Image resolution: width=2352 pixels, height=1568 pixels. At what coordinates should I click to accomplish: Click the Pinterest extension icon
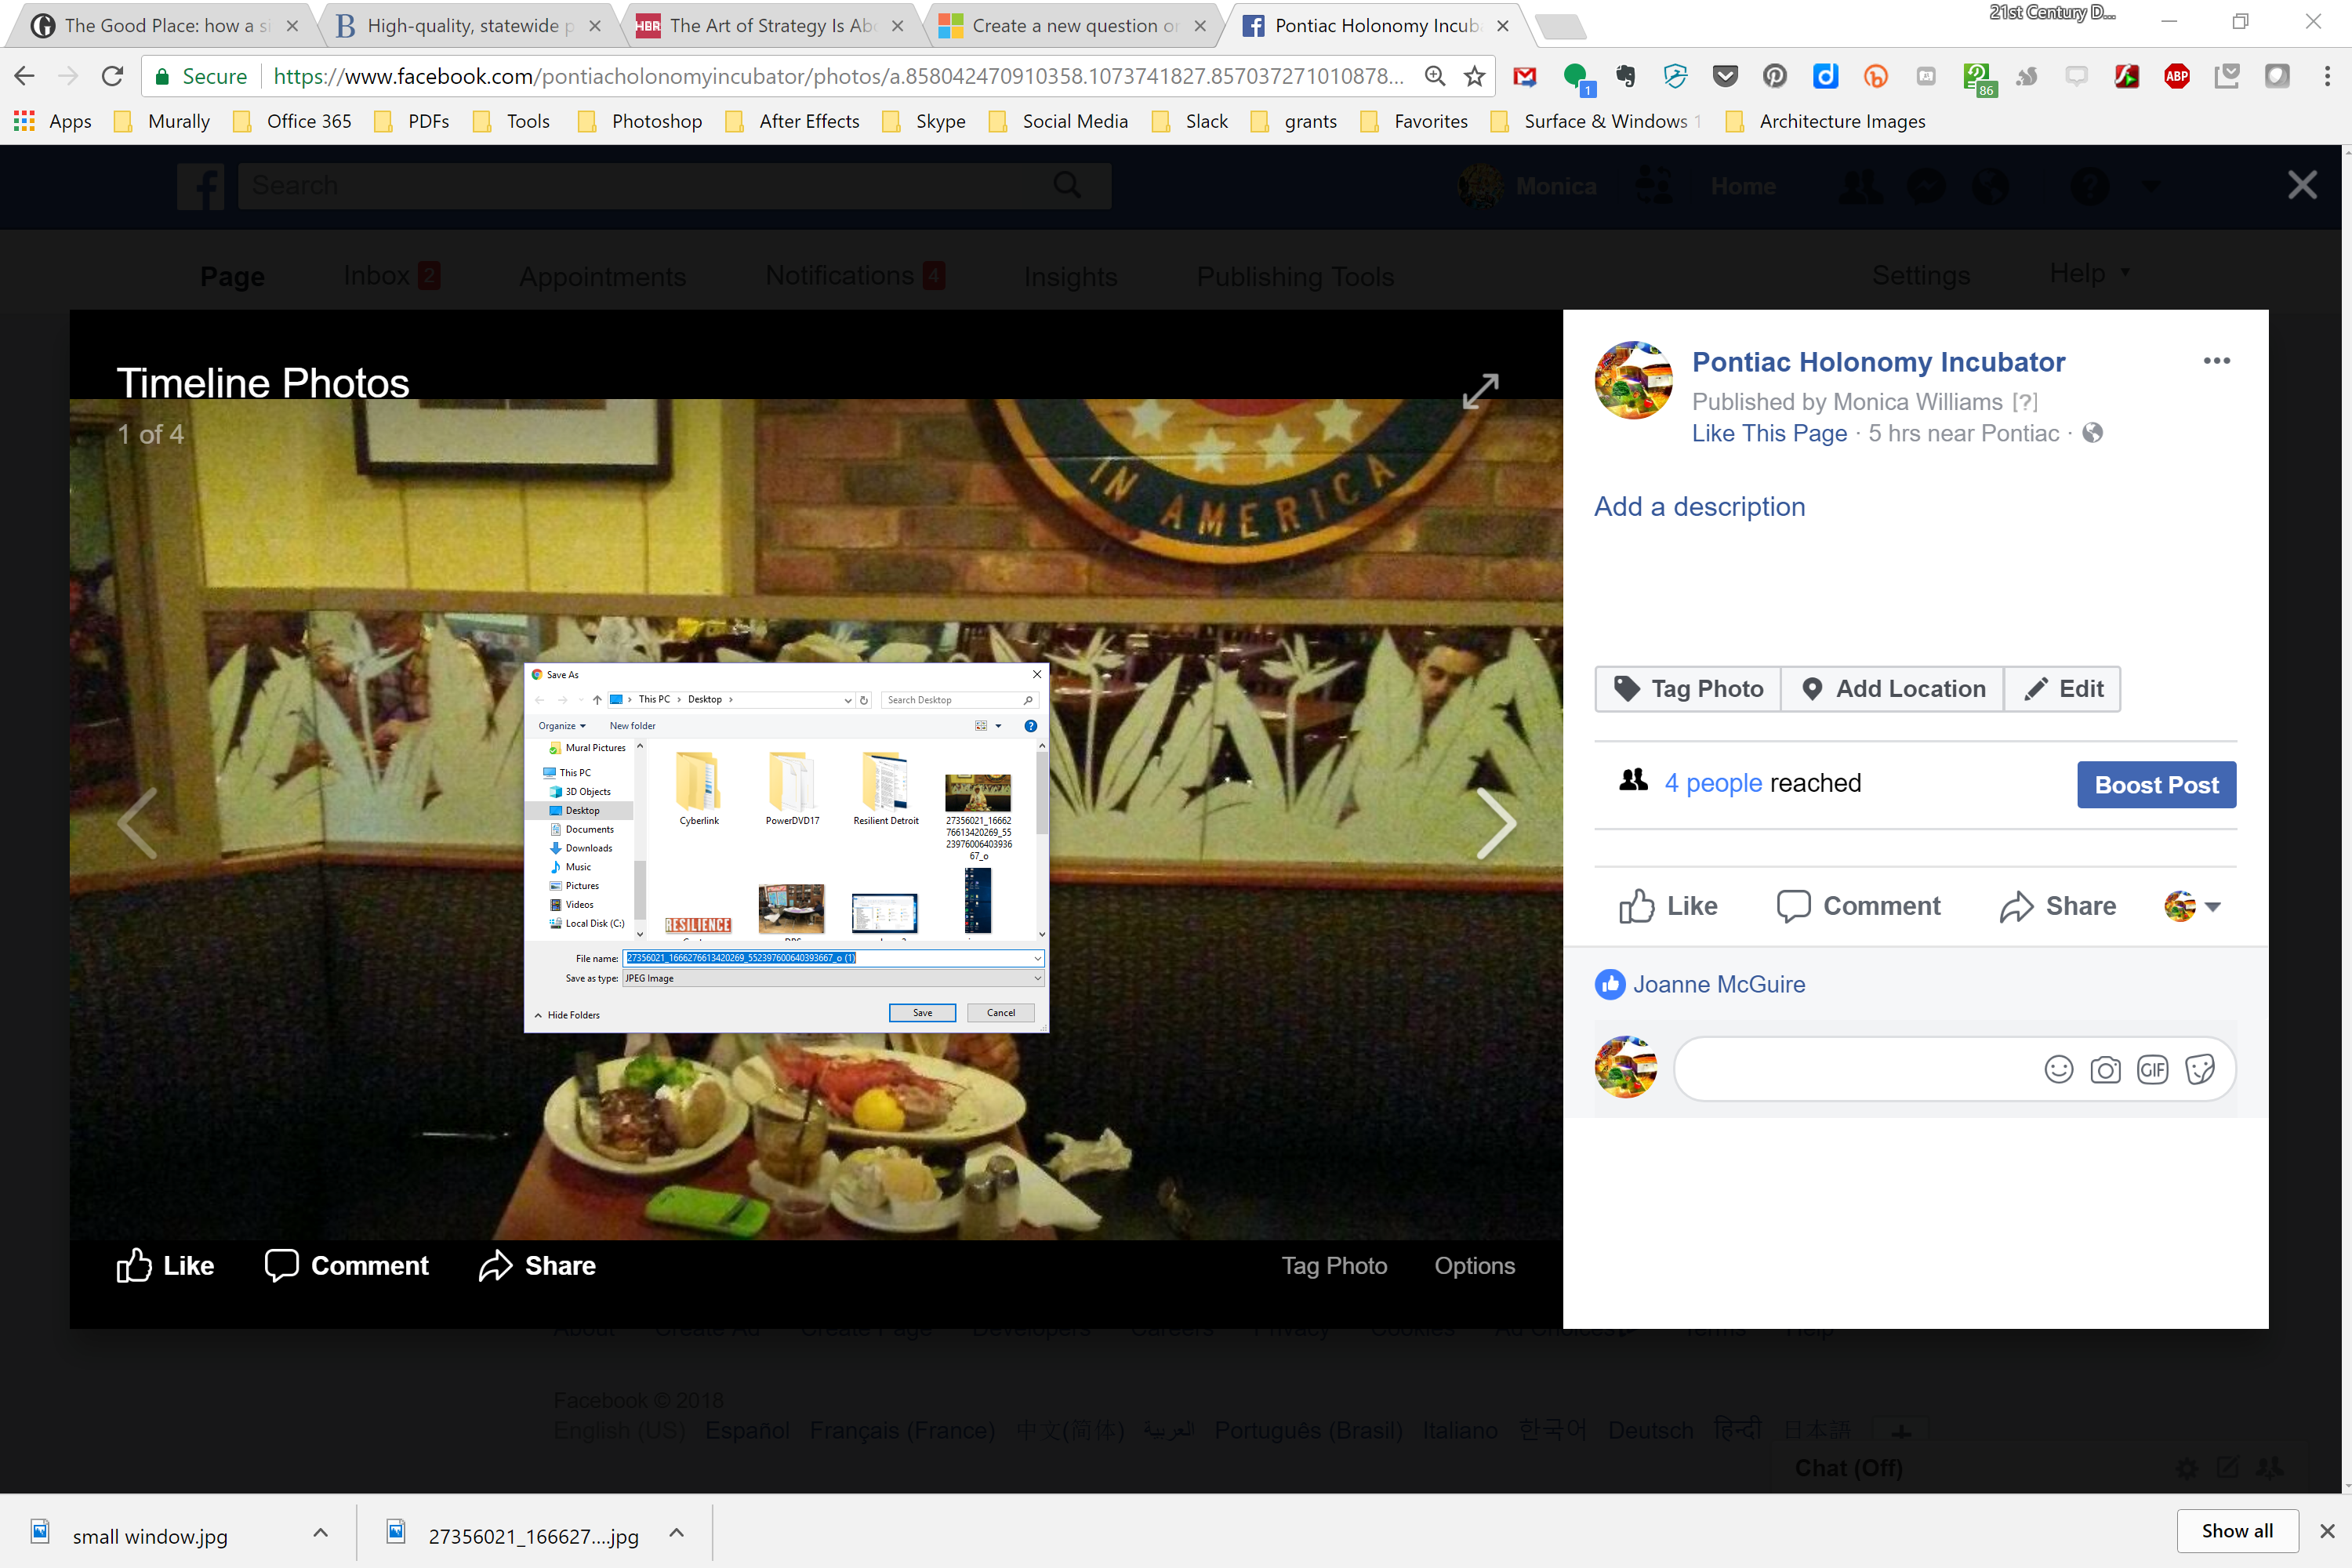pos(1775,76)
